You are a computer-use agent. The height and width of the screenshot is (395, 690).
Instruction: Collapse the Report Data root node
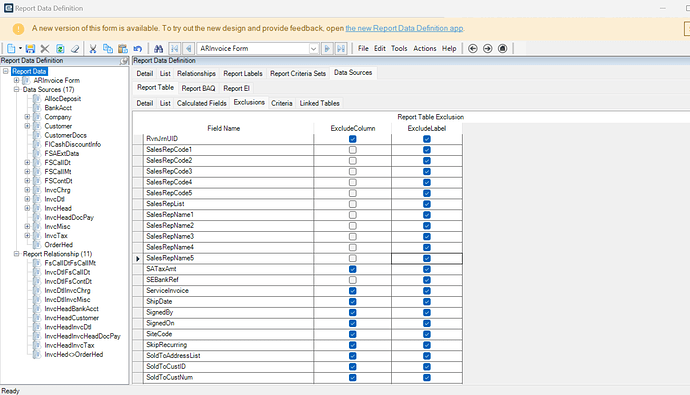6,71
